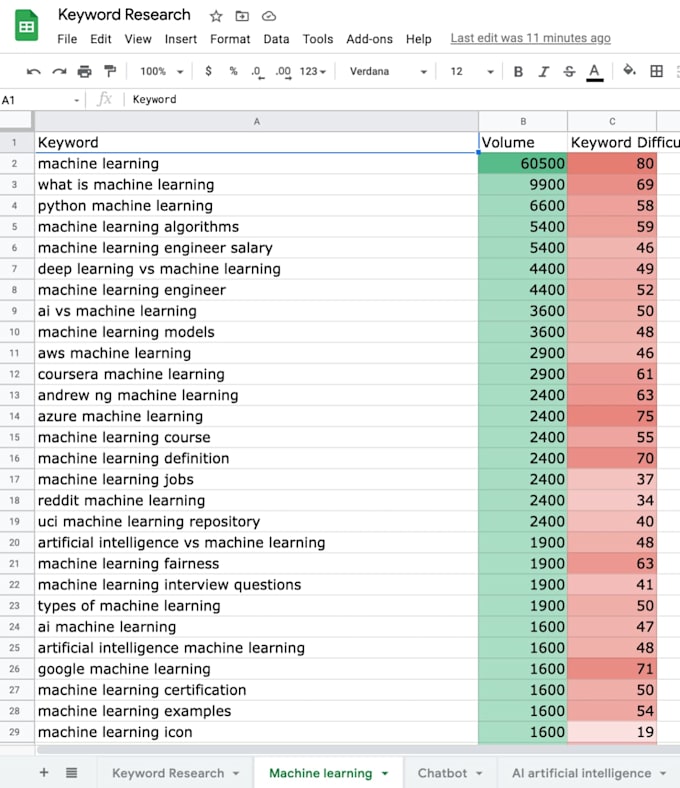Open the Format menu
This screenshot has width=680, height=788.
click(230, 39)
